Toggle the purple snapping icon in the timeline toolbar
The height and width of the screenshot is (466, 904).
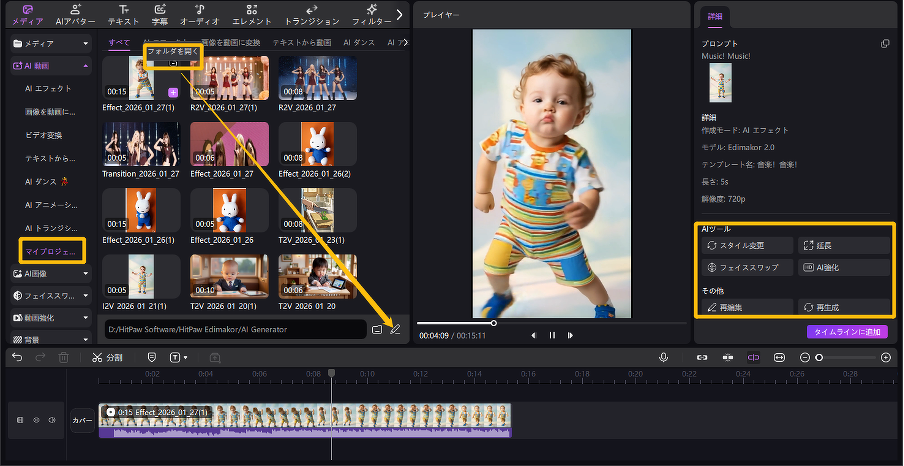click(753, 357)
